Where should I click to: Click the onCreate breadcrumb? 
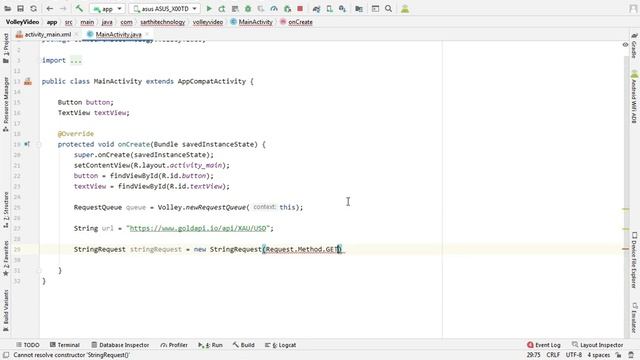point(296,22)
